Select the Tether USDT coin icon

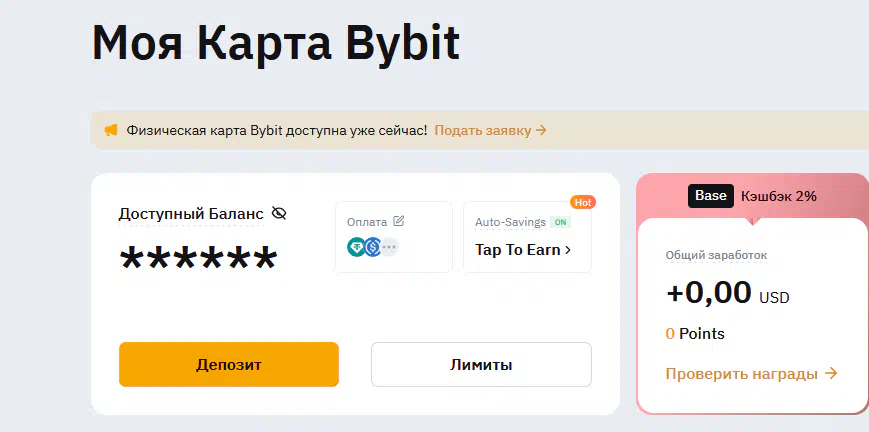click(356, 247)
